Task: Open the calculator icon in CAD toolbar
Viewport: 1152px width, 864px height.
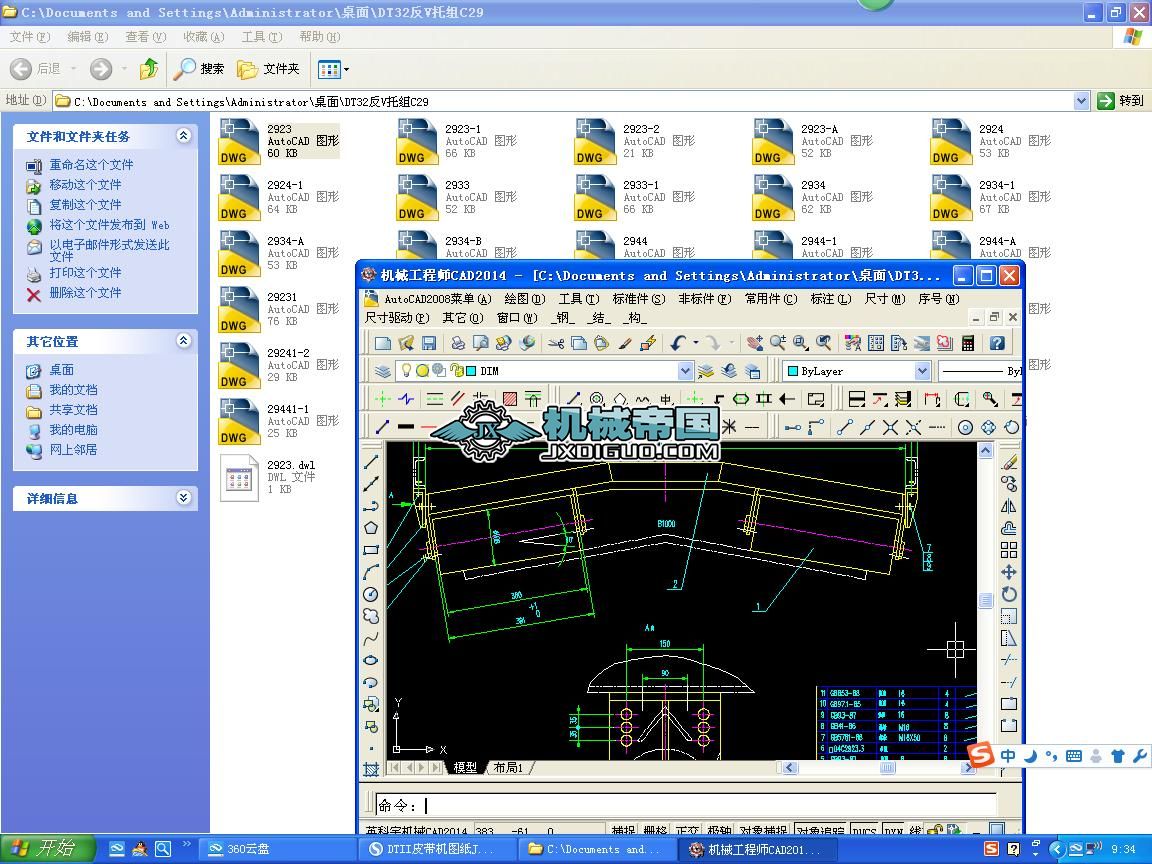Action: (x=968, y=343)
